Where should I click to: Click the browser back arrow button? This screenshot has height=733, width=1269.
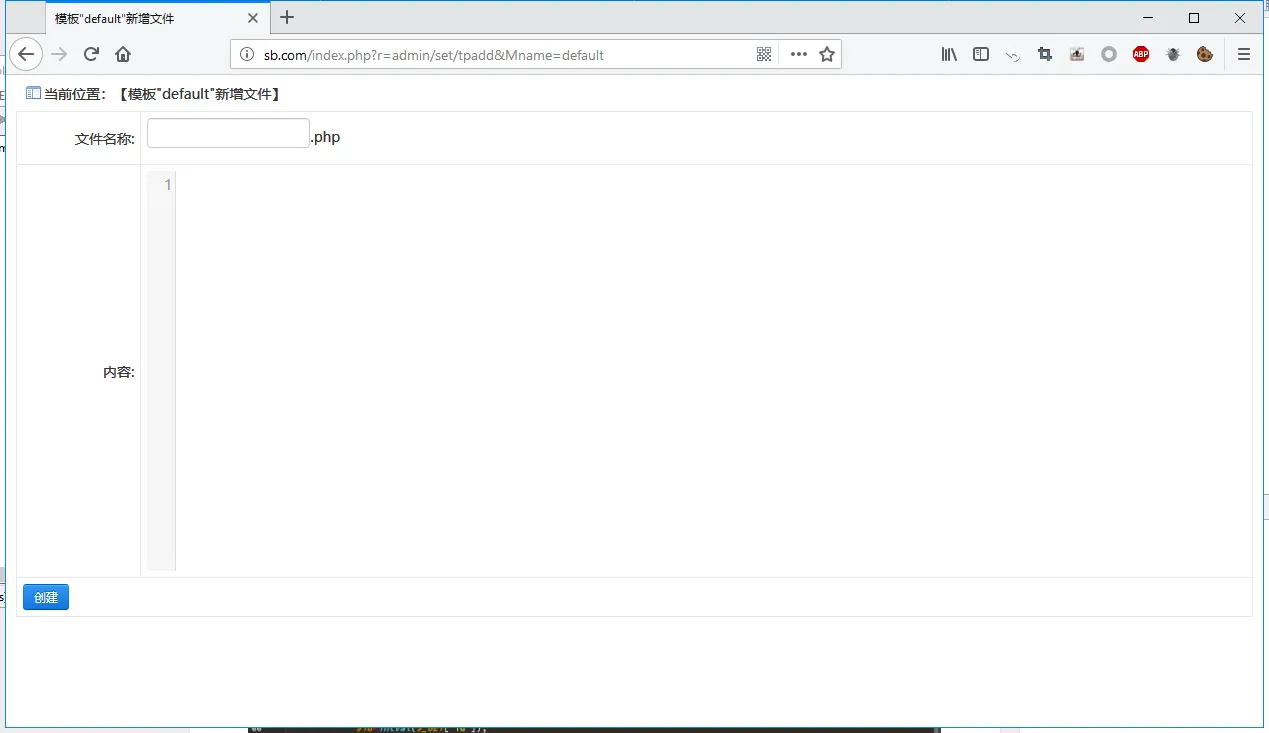(27, 55)
